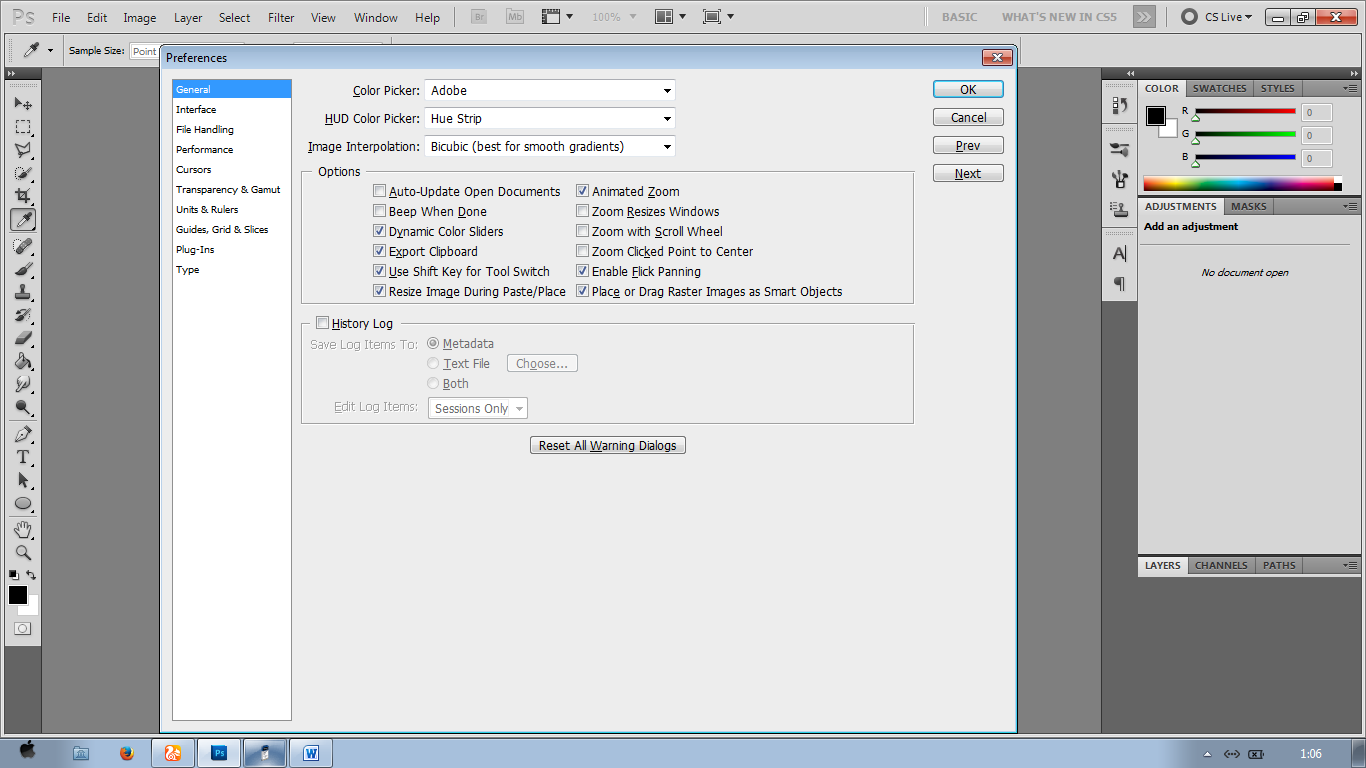Select the Eyedropper tool in the toolbox
Viewport: 1366px width, 768px height.
22,220
